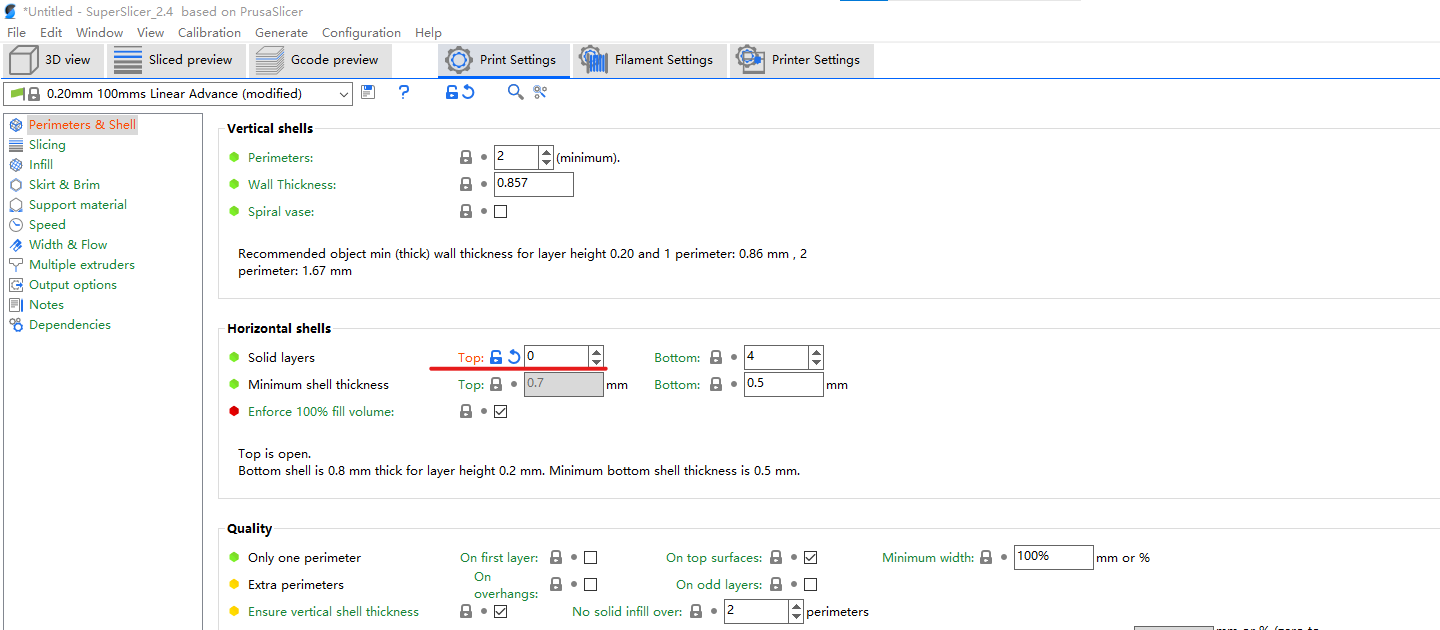Click the Ensure vertical shell thickness label
Viewport: 1440px width, 630px height.
(x=333, y=611)
